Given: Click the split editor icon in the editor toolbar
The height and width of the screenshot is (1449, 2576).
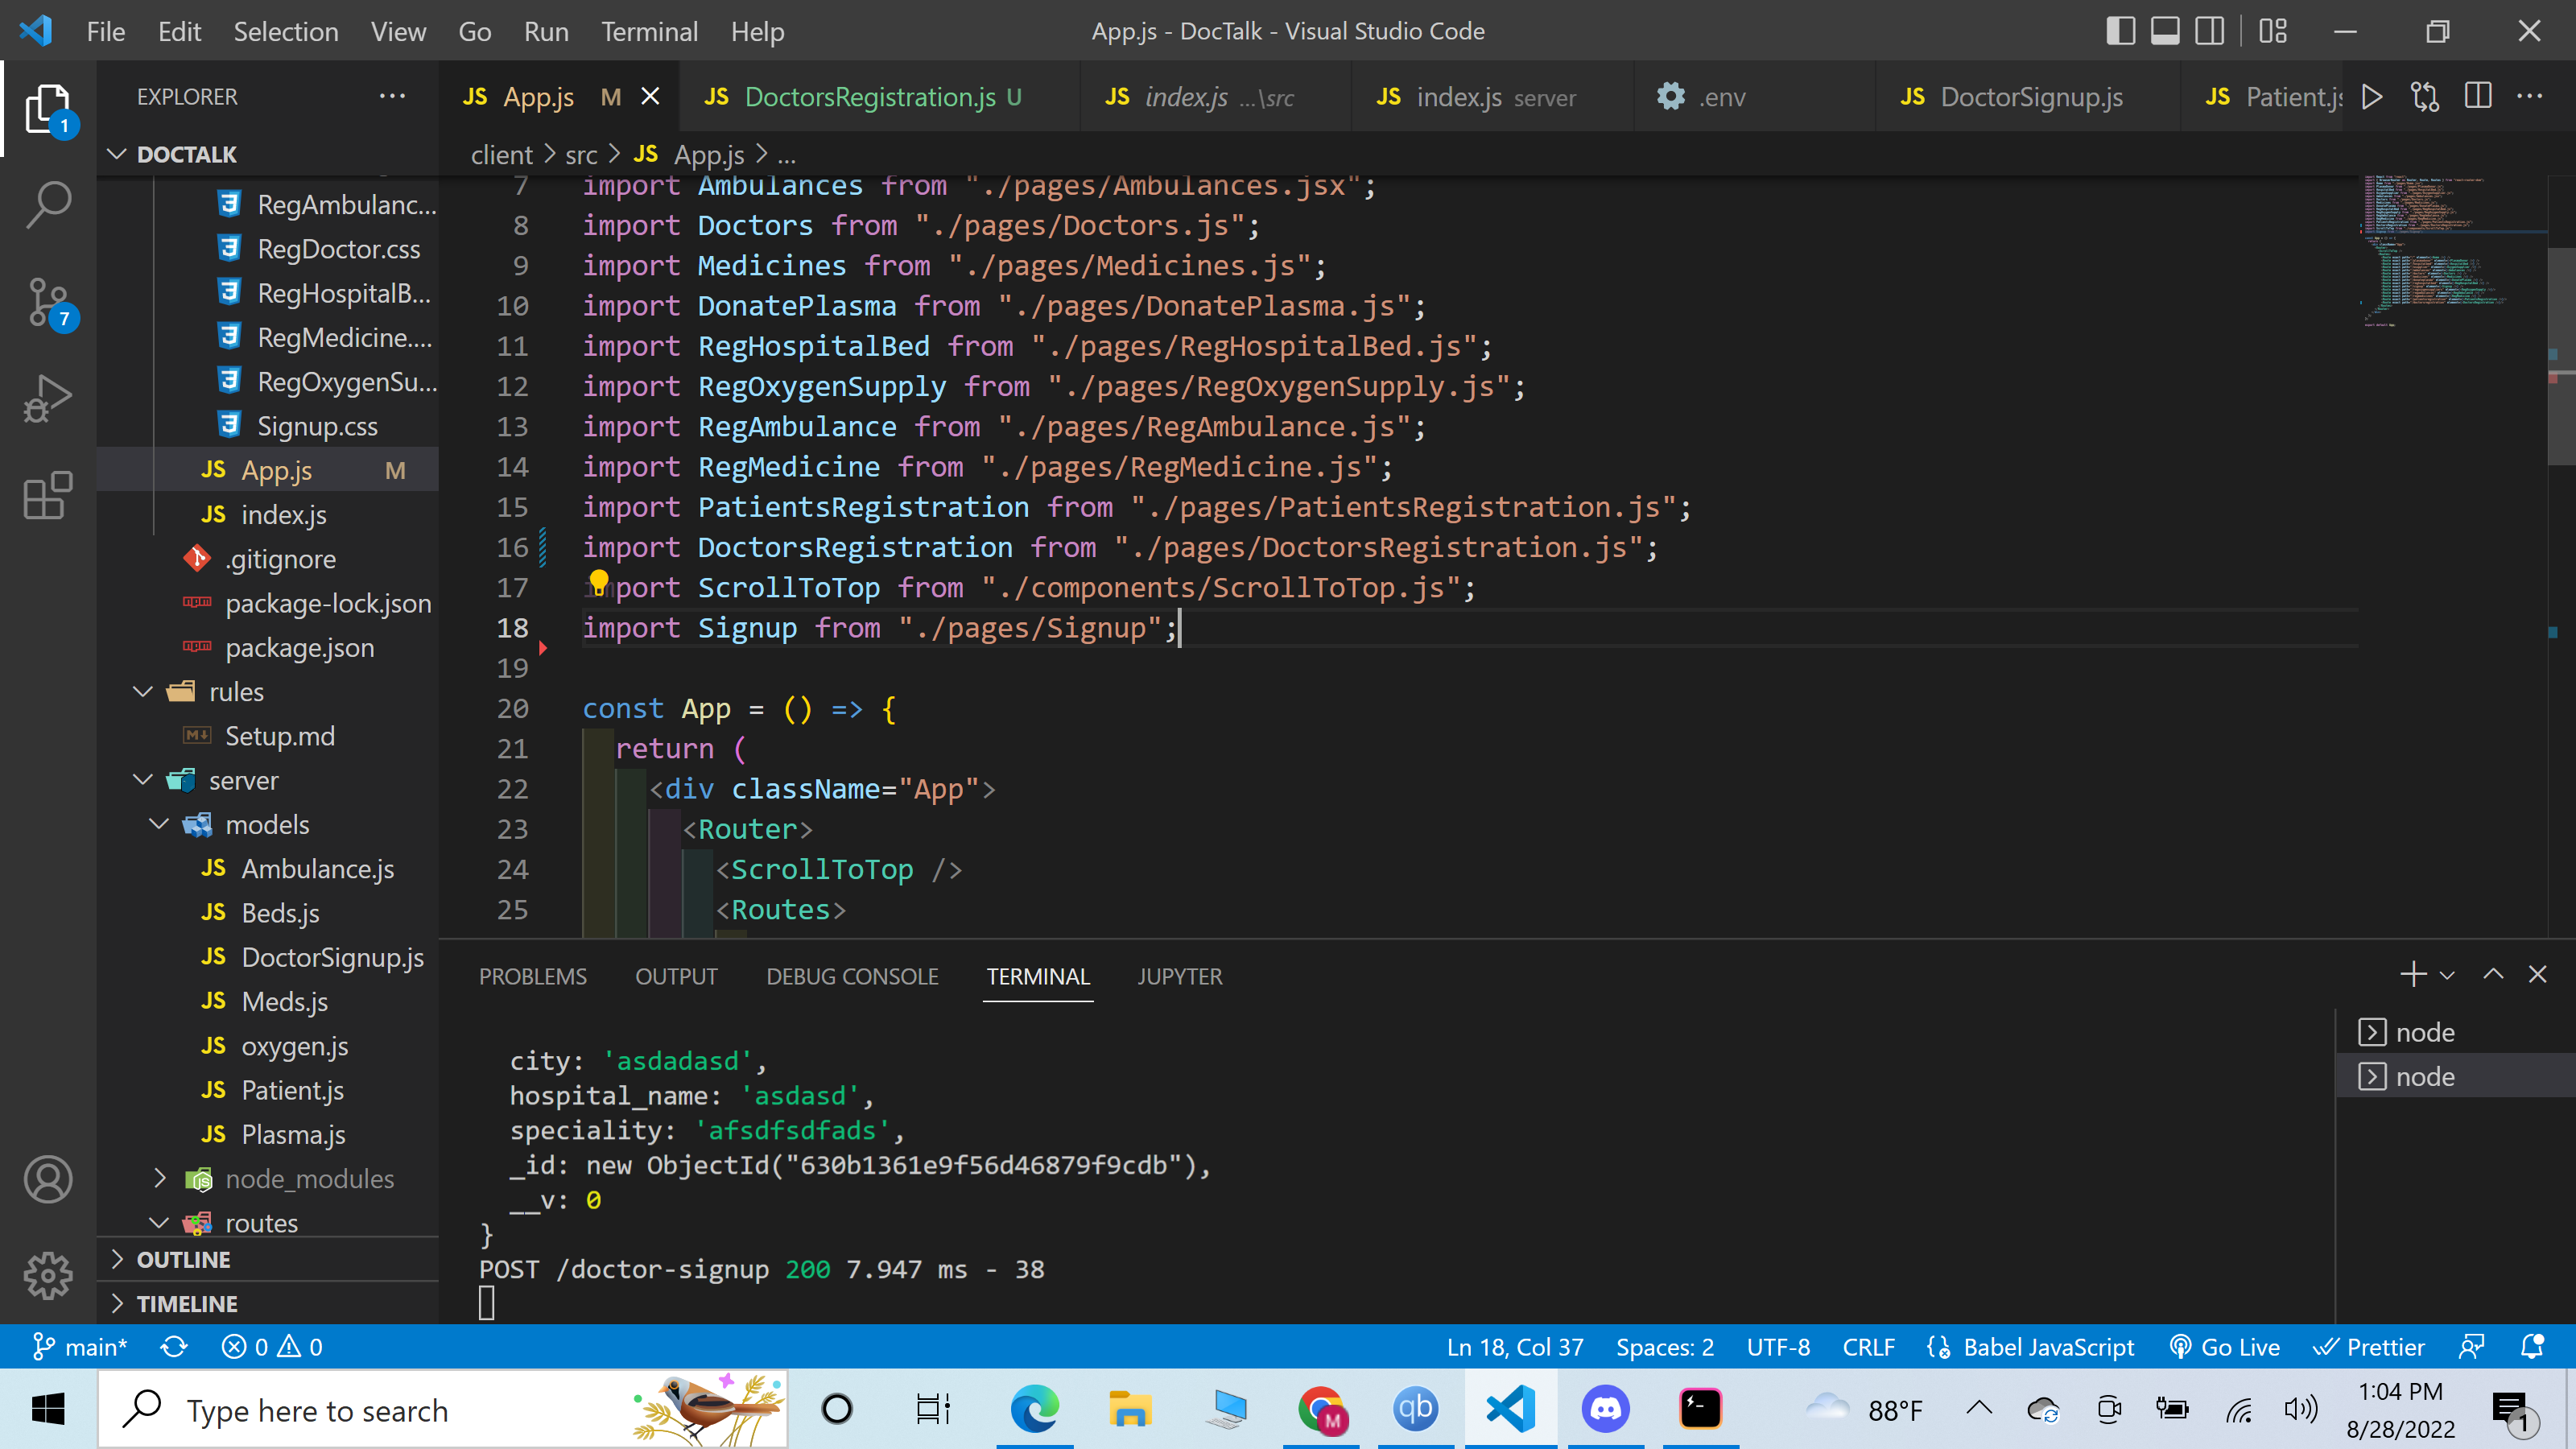Looking at the screenshot, I should click(2478, 96).
